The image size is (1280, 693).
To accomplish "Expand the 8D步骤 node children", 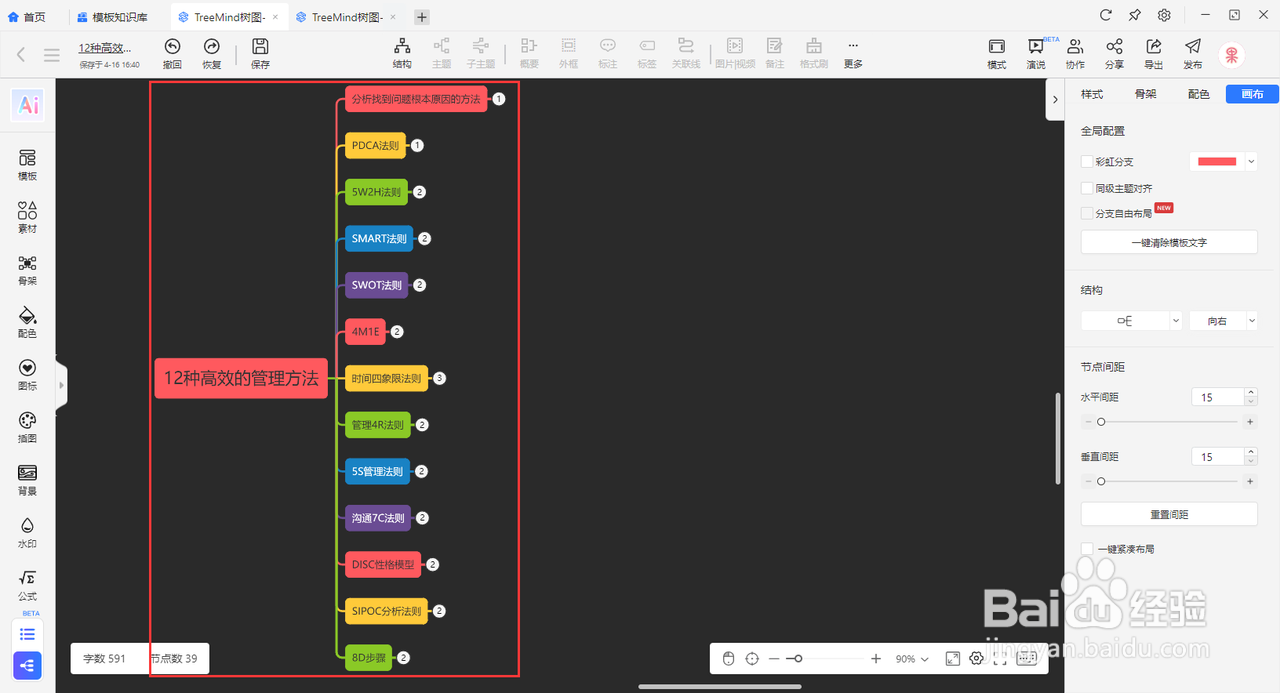I will pyautogui.click(x=403, y=658).
